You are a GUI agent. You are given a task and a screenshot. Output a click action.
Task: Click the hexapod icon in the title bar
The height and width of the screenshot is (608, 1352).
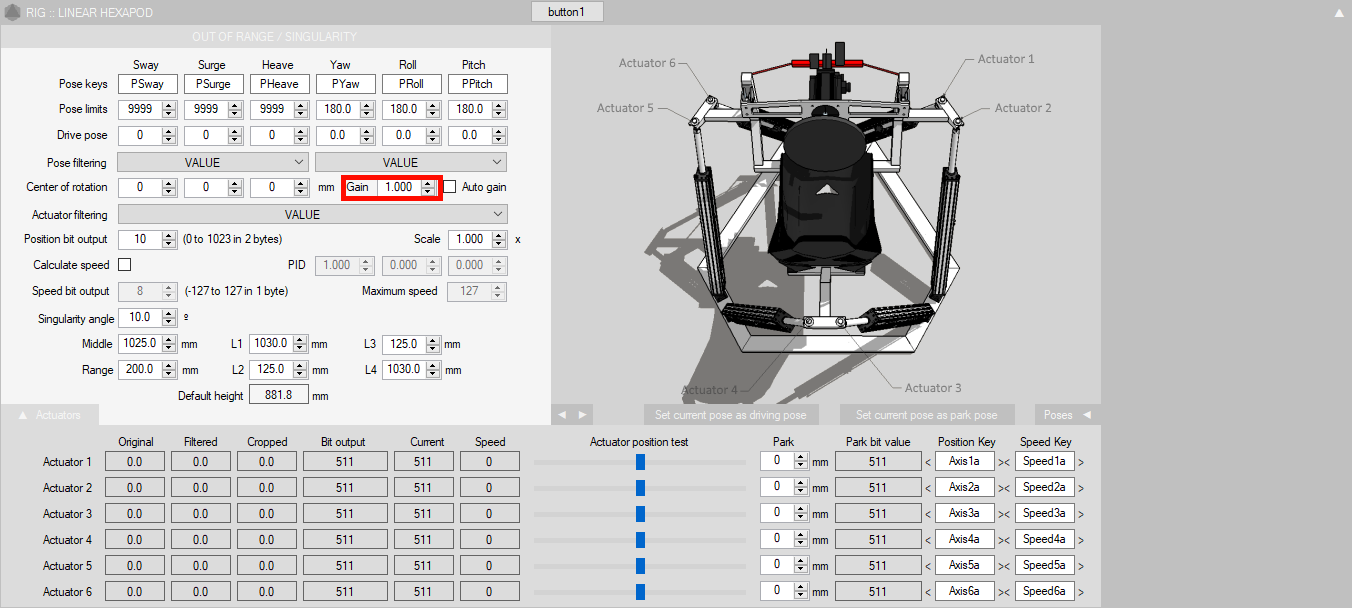click(12, 12)
